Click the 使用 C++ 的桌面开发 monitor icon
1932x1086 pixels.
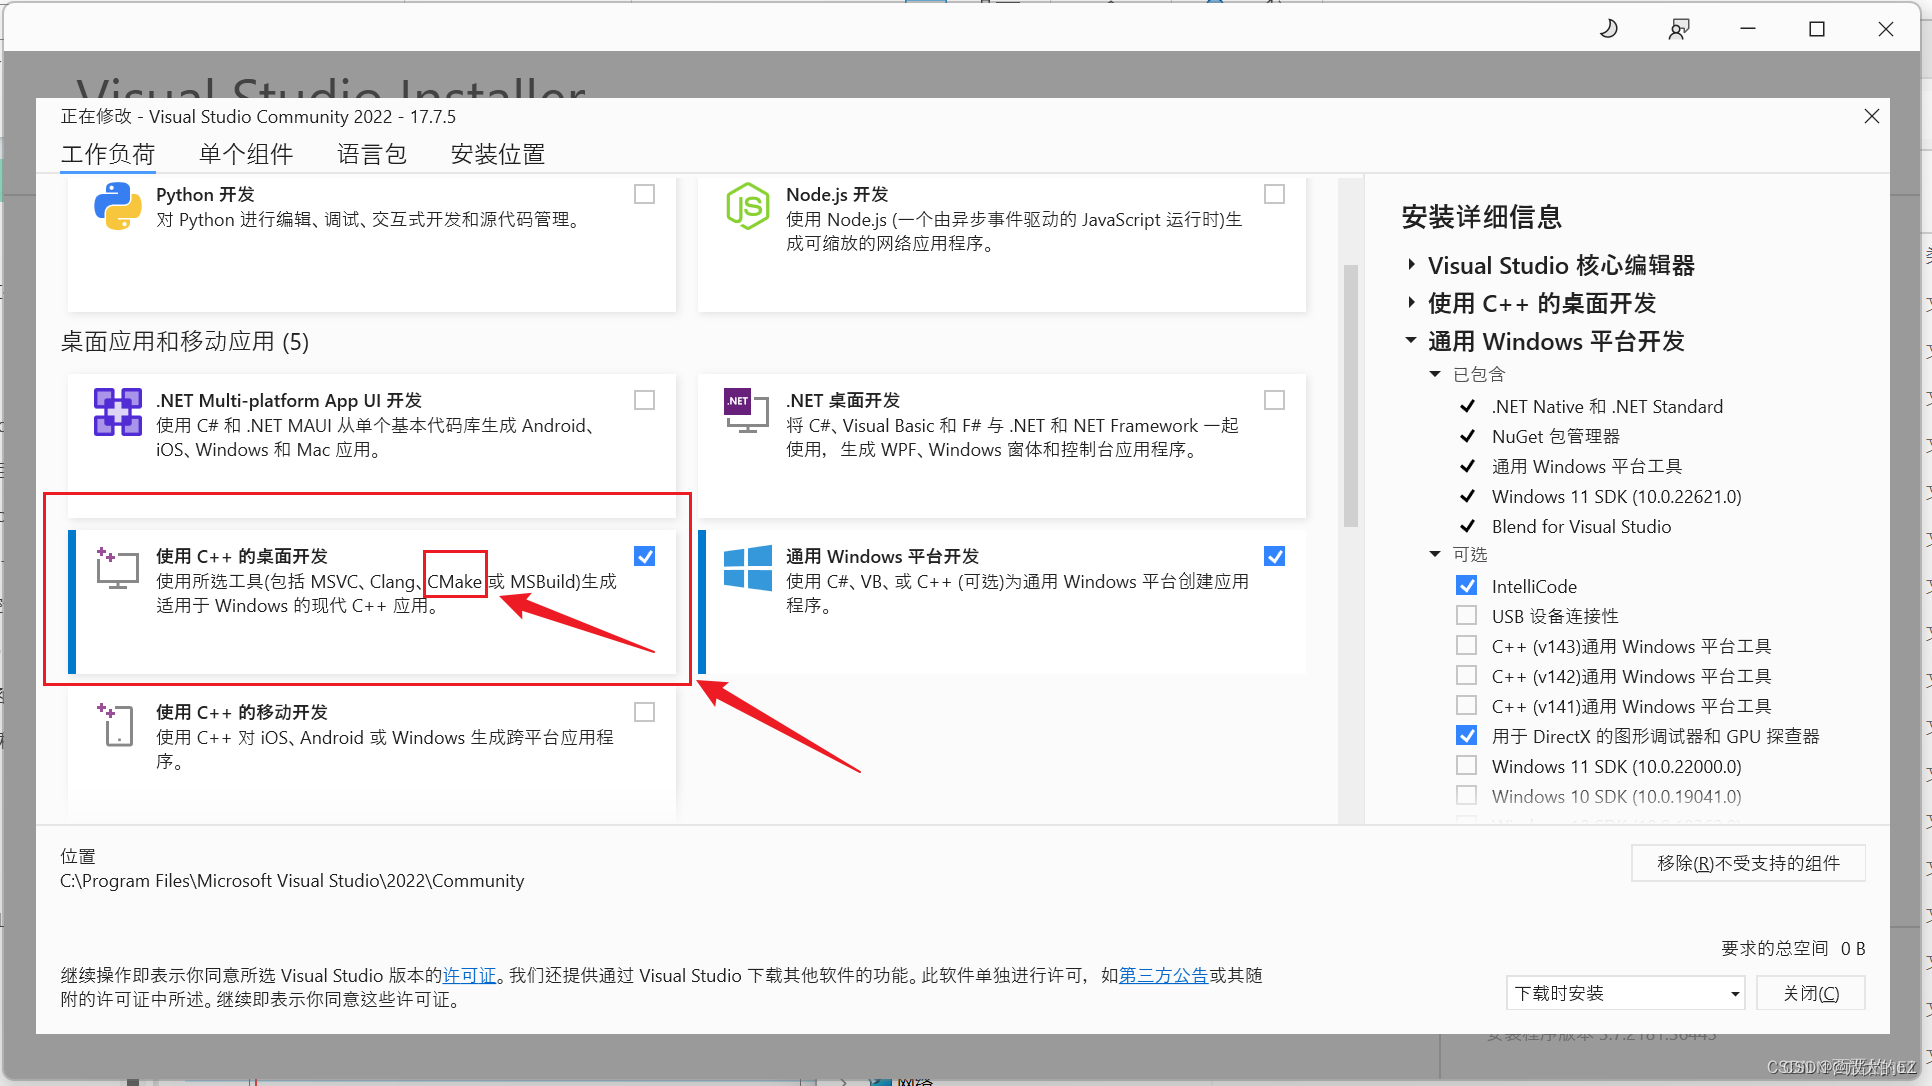117,567
